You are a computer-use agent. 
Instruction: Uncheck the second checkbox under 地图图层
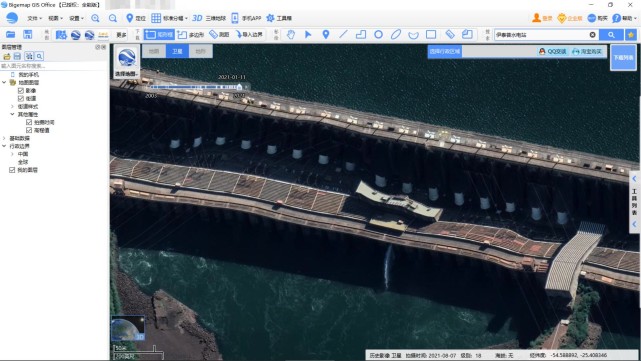tap(21, 99)
